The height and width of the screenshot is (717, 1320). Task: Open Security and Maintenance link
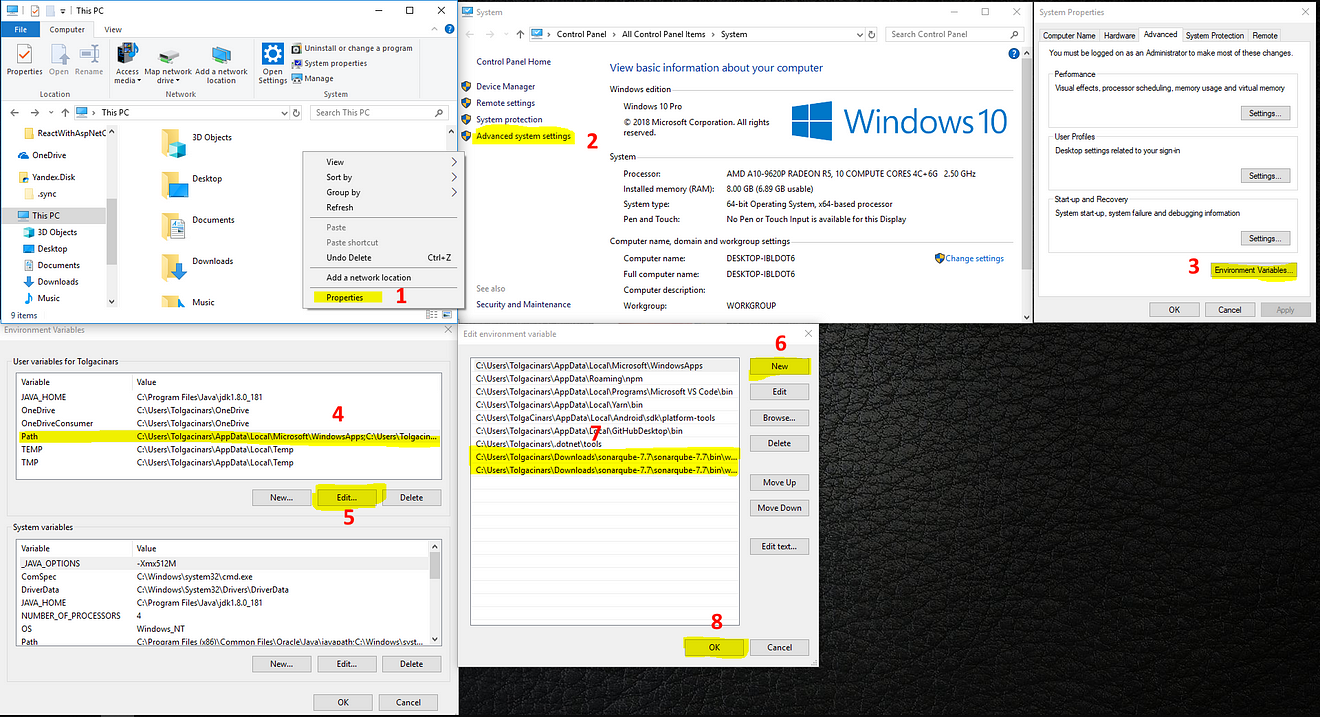click(x=523, y=304)
